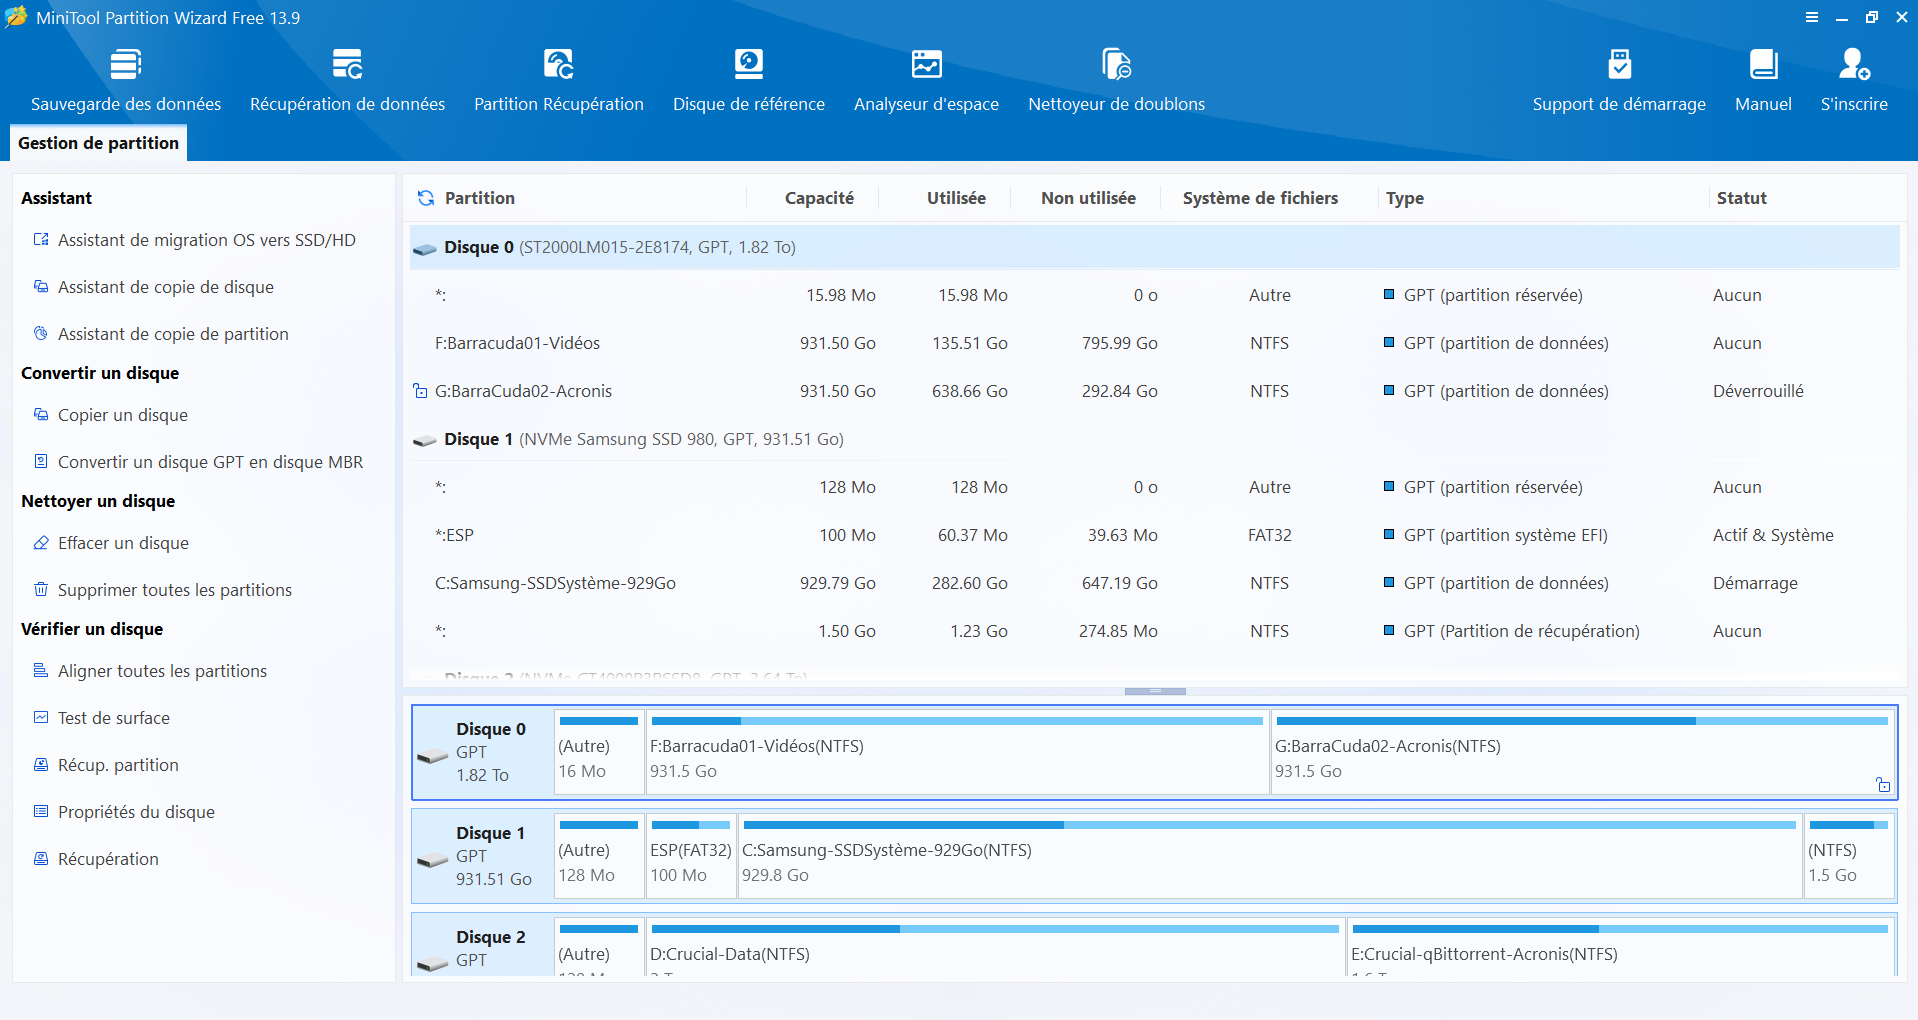1918x1020 pixels.
Task: Sort by the Statut column header
Action: coord(1741,198)
